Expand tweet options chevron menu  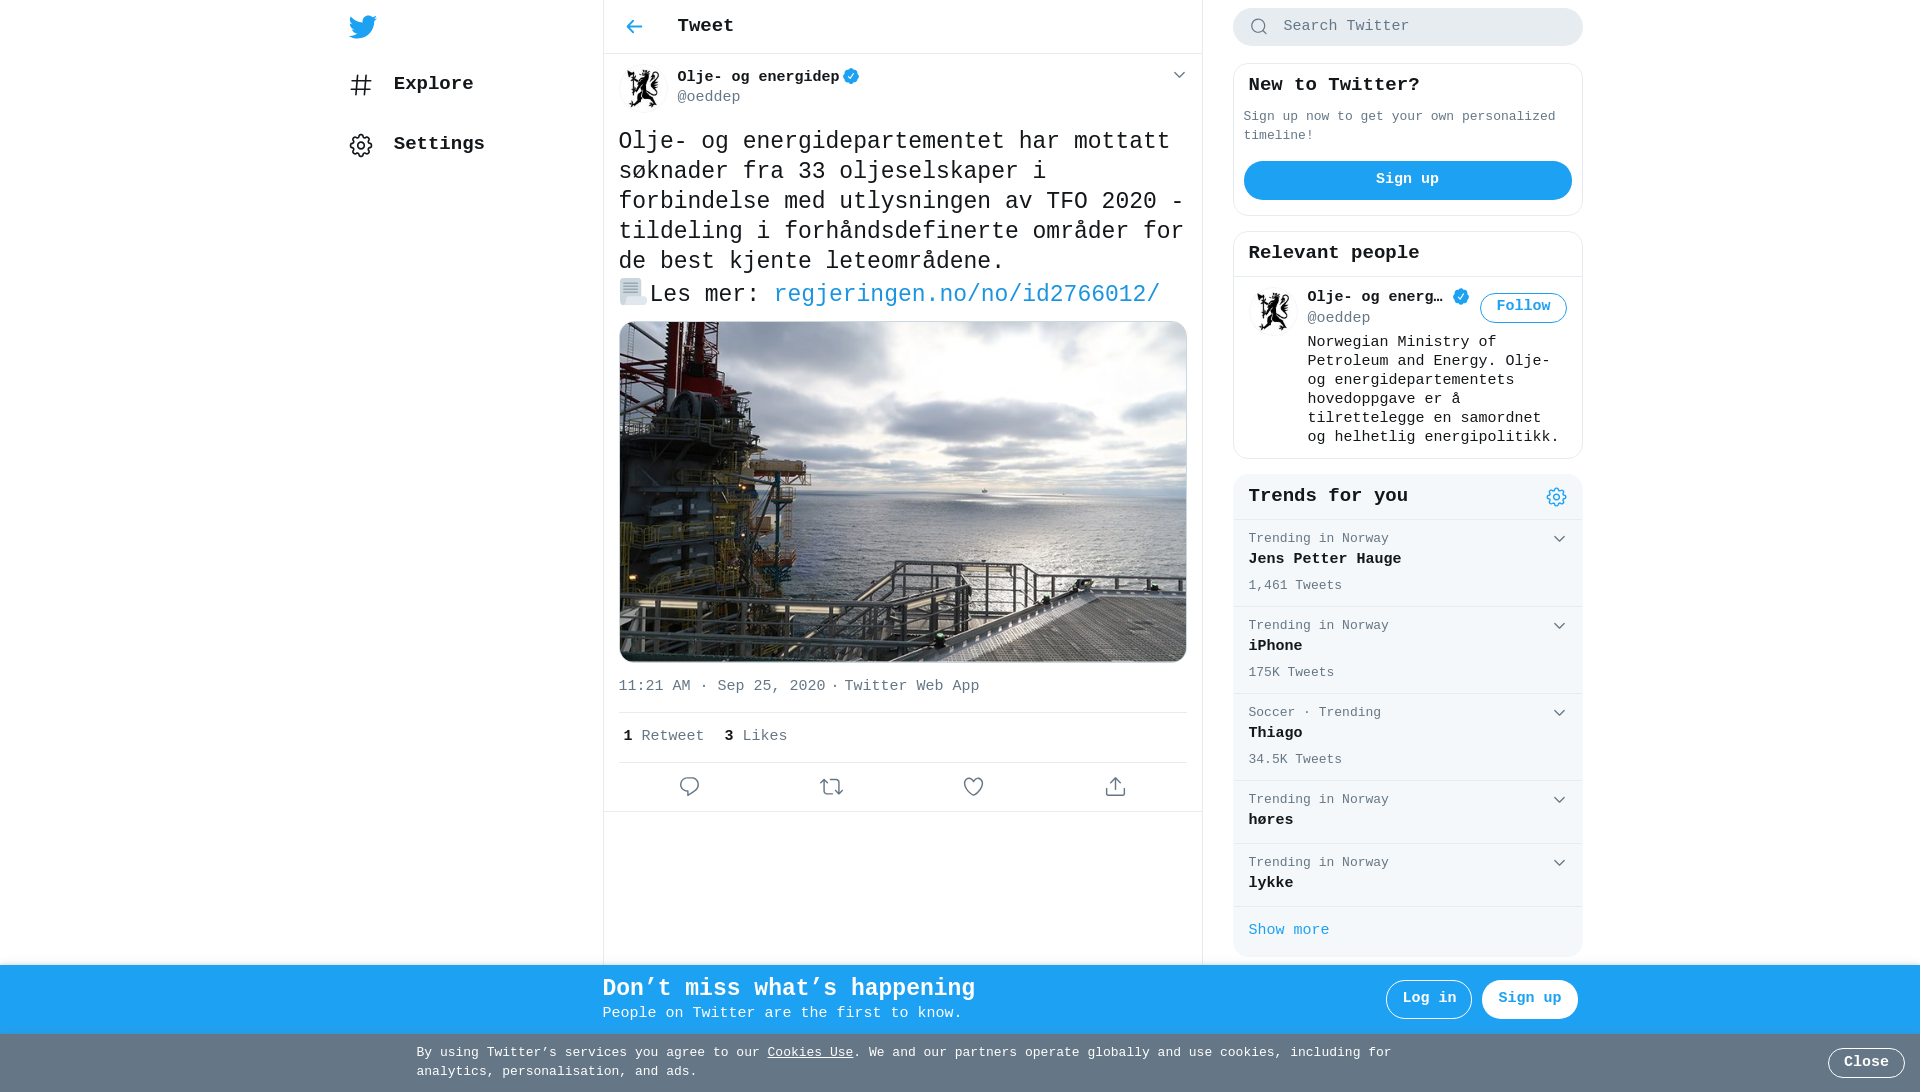click(1179, 75)
